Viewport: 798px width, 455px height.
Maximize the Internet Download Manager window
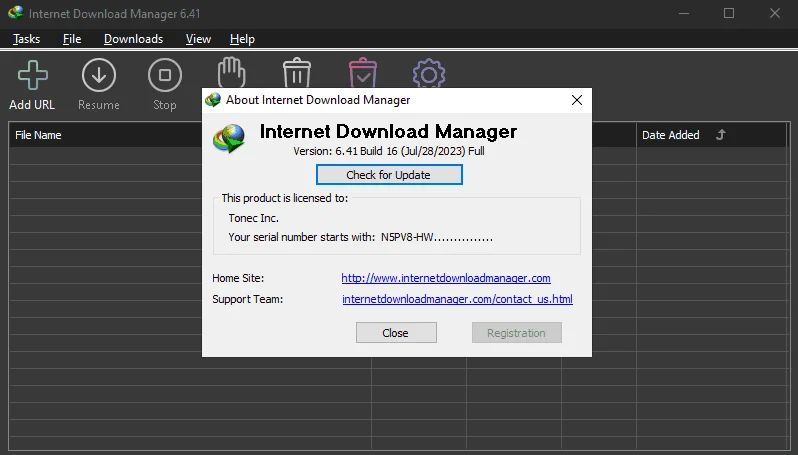(x=729, y=13)
